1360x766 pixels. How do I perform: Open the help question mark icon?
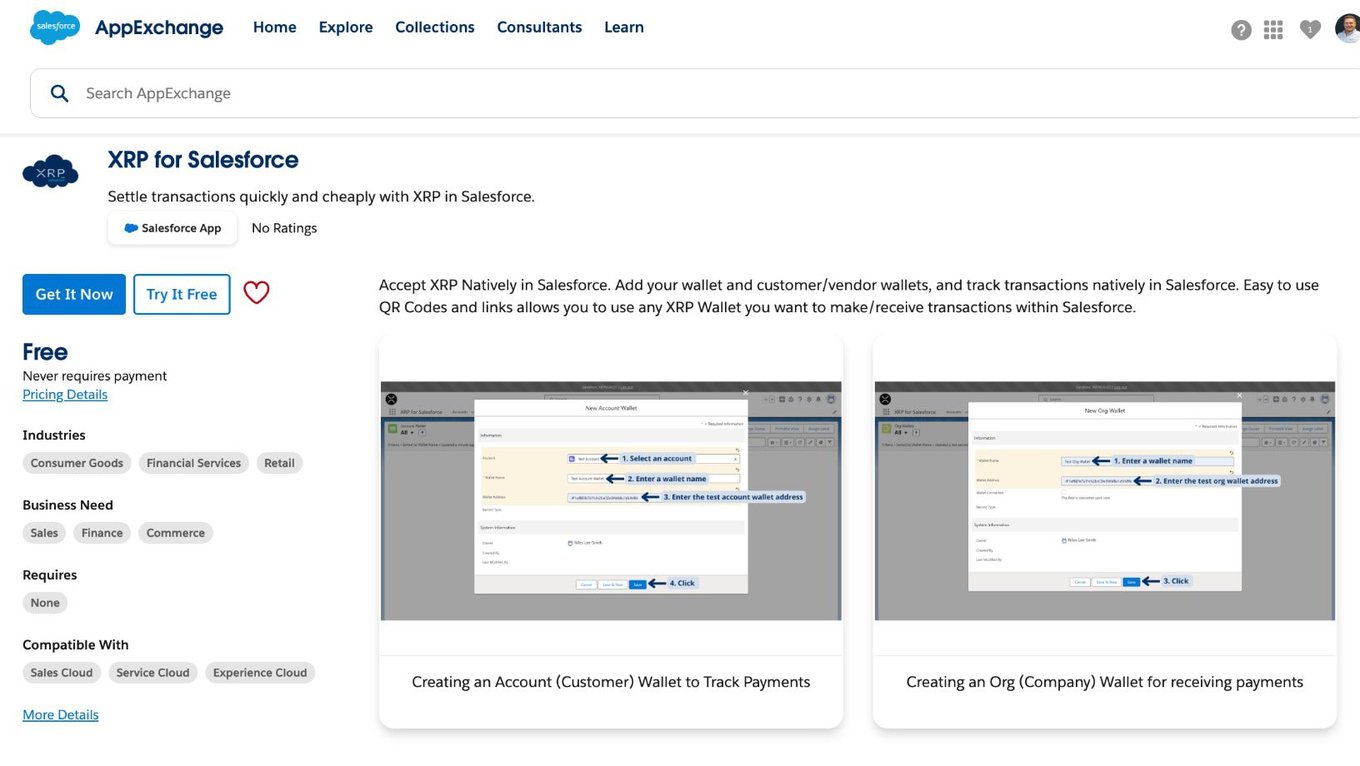coord(1241,30)
